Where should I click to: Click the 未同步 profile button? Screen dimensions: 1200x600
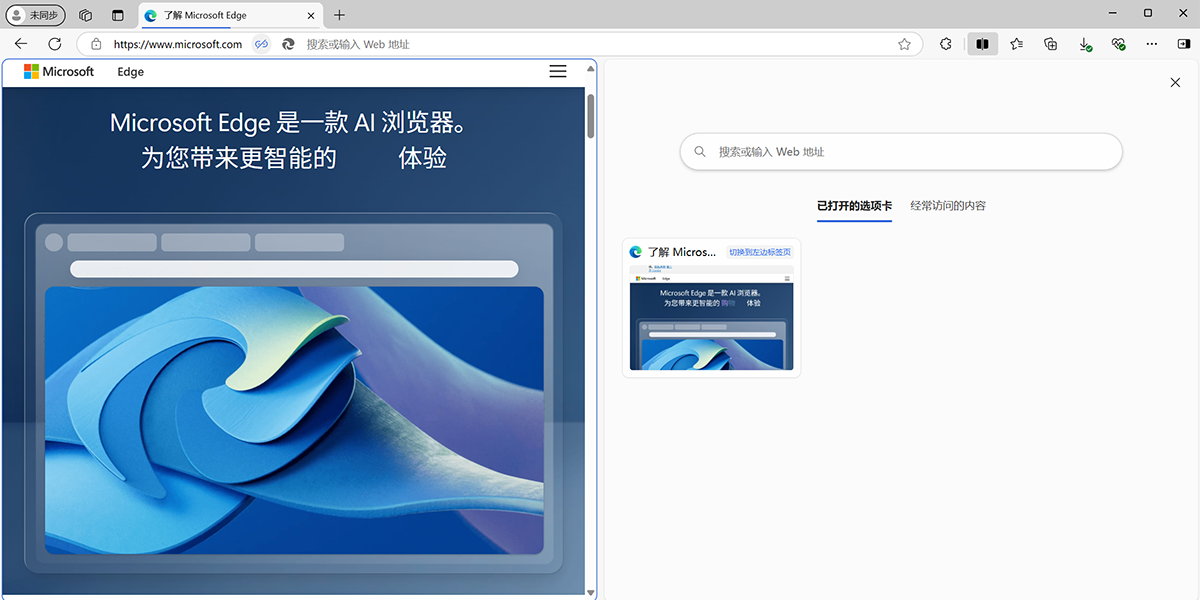pos(34,15)
